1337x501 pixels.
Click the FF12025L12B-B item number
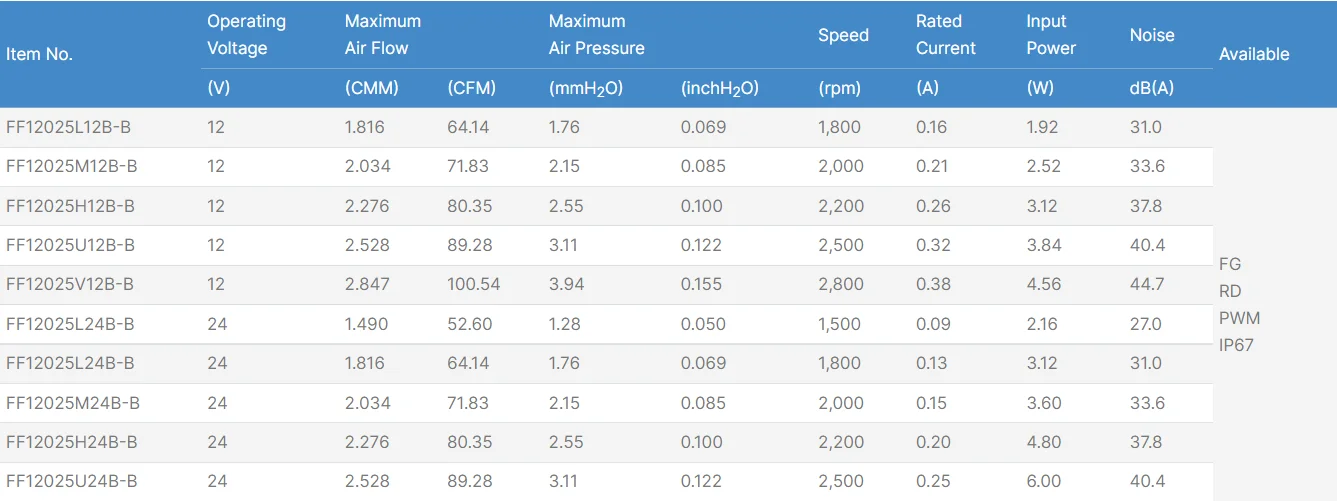pos(70,127)
